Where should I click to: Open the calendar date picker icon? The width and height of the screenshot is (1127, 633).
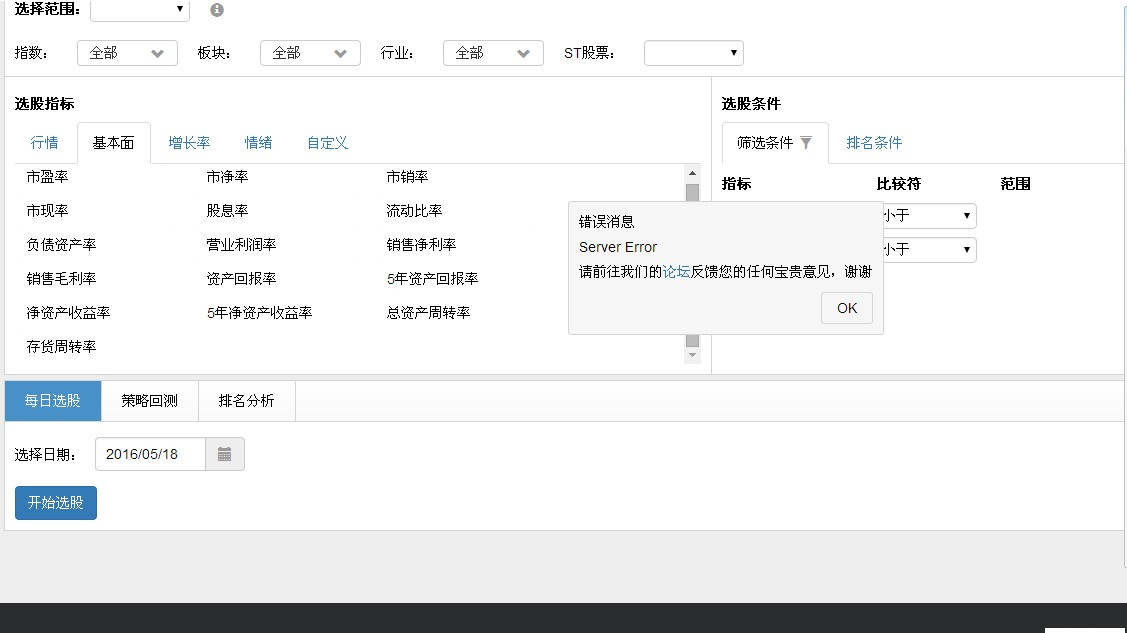coord(224,454)
